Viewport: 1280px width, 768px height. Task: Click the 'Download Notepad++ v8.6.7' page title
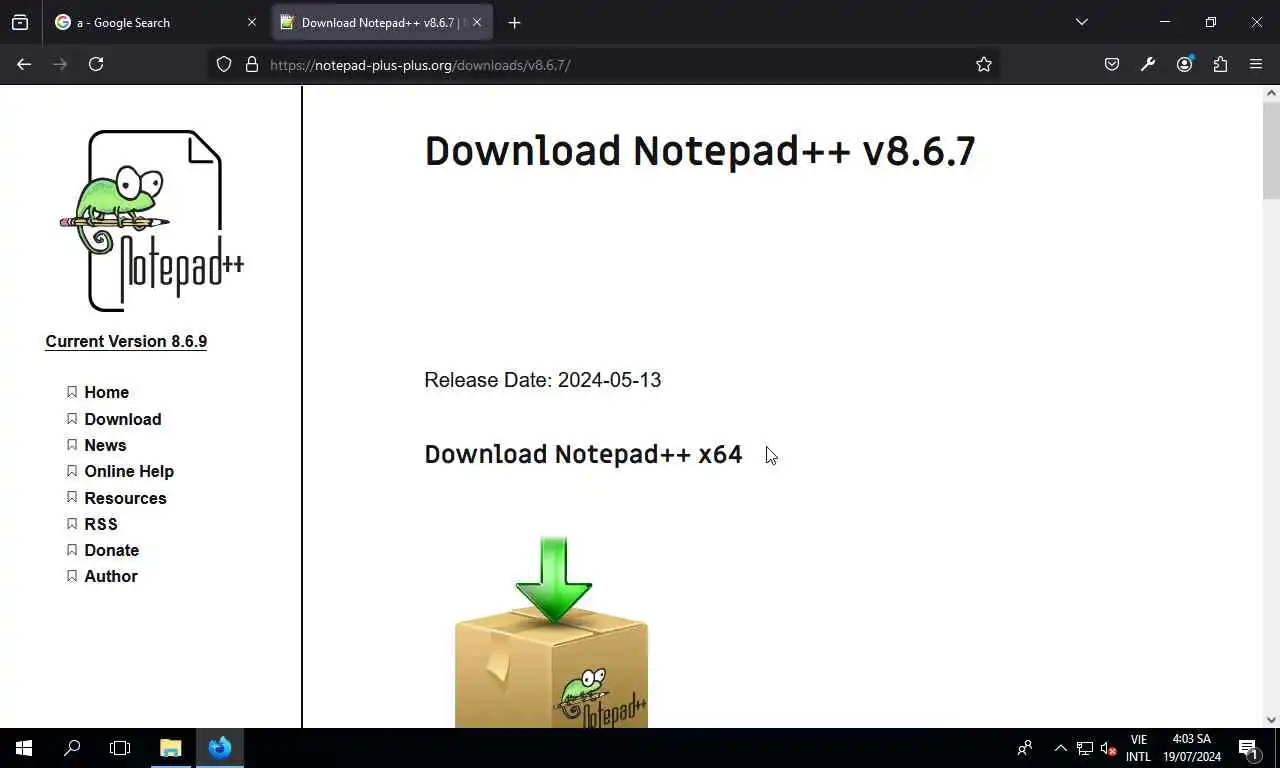pyautogui.click(x=700, y=151)
